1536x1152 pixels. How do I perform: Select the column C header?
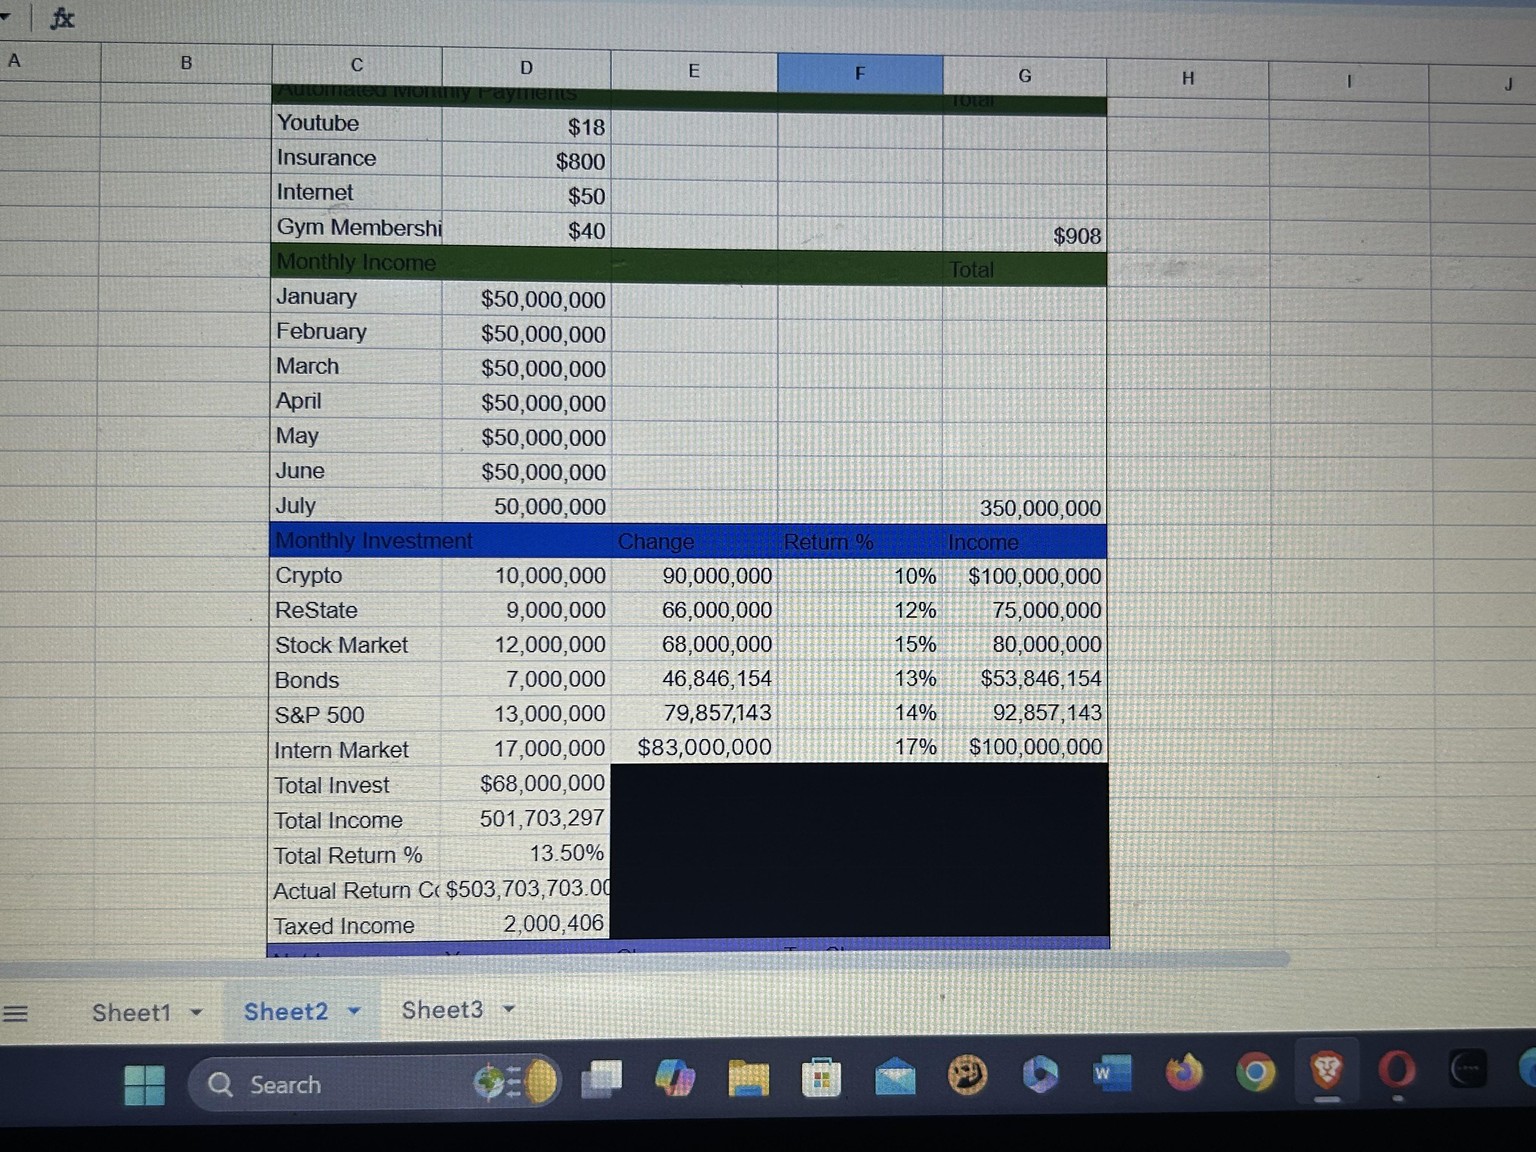tap(357, 65)
